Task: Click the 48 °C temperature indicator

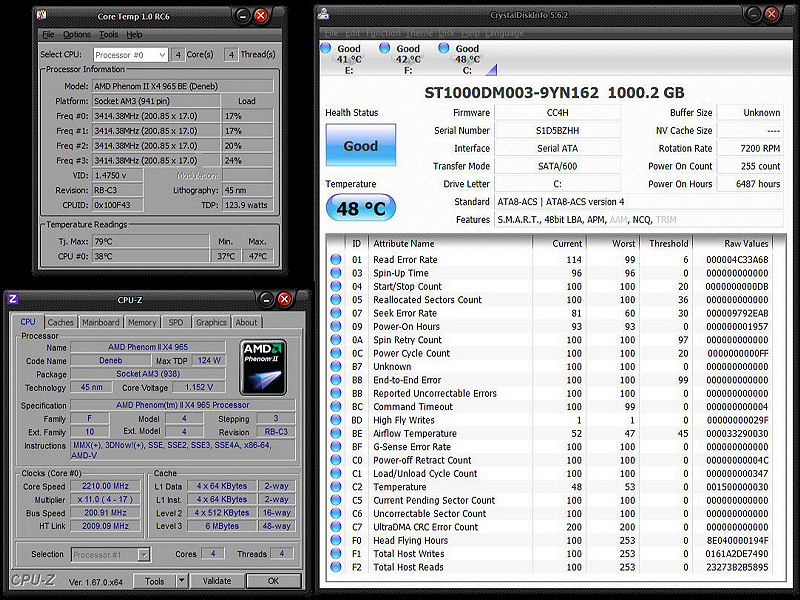Action: coord(360,208)
